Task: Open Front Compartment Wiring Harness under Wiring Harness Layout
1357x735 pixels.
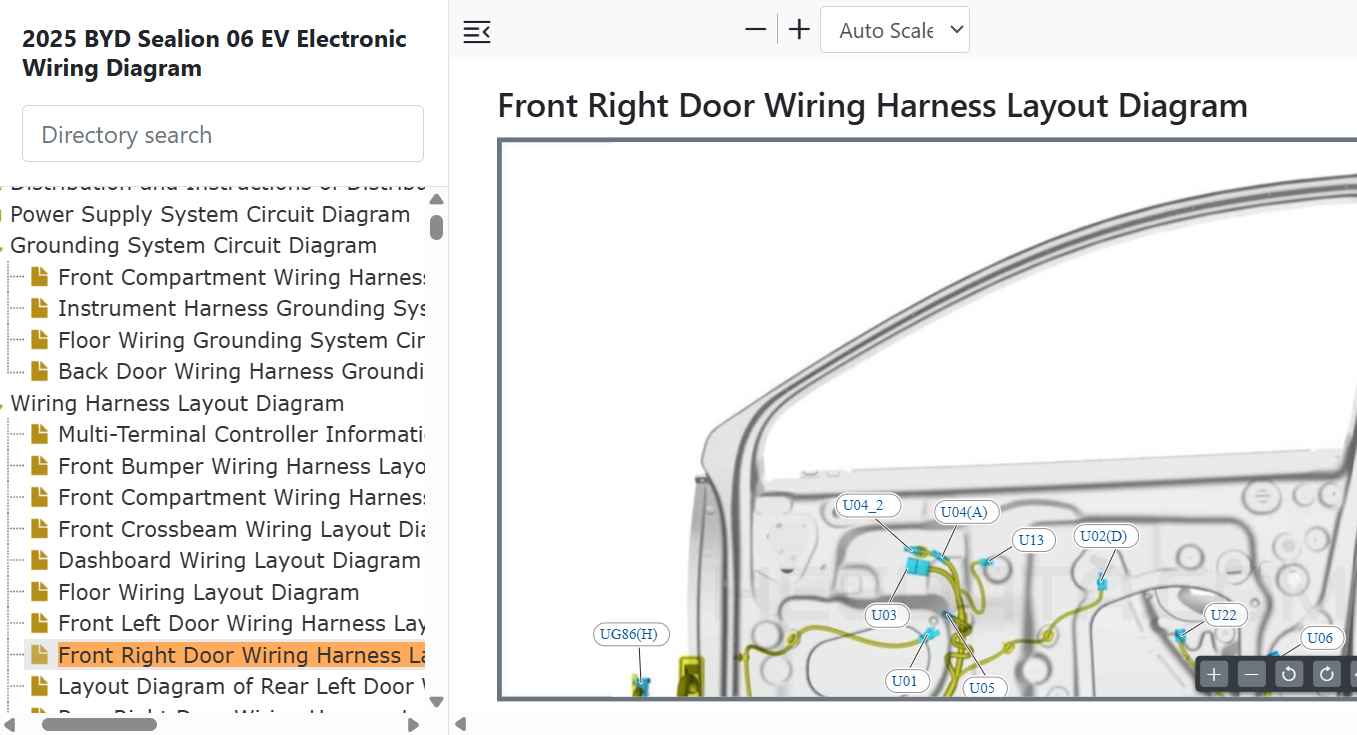Action: pos(241,497)
